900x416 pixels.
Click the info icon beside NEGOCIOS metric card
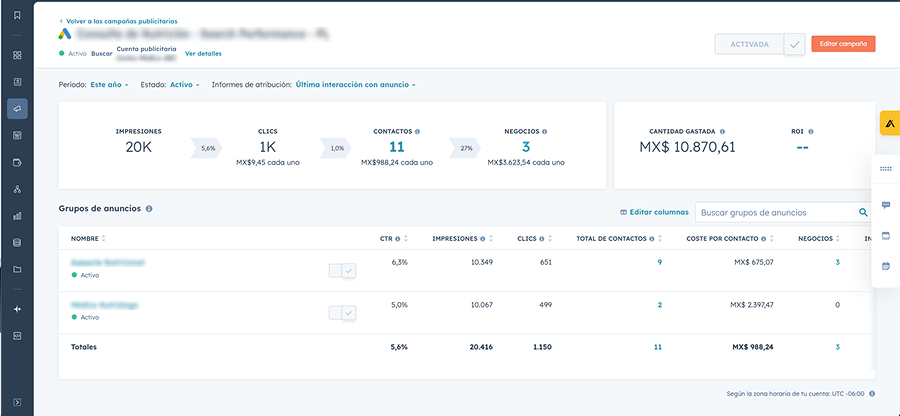[x=544, y=131]
